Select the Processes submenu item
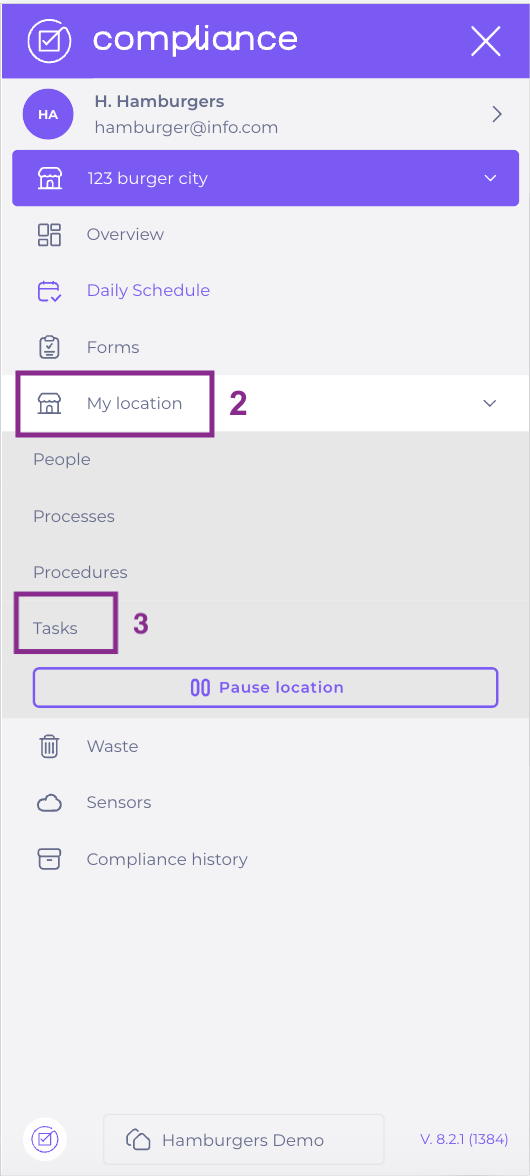530x1176 pixels. (73, 516)
